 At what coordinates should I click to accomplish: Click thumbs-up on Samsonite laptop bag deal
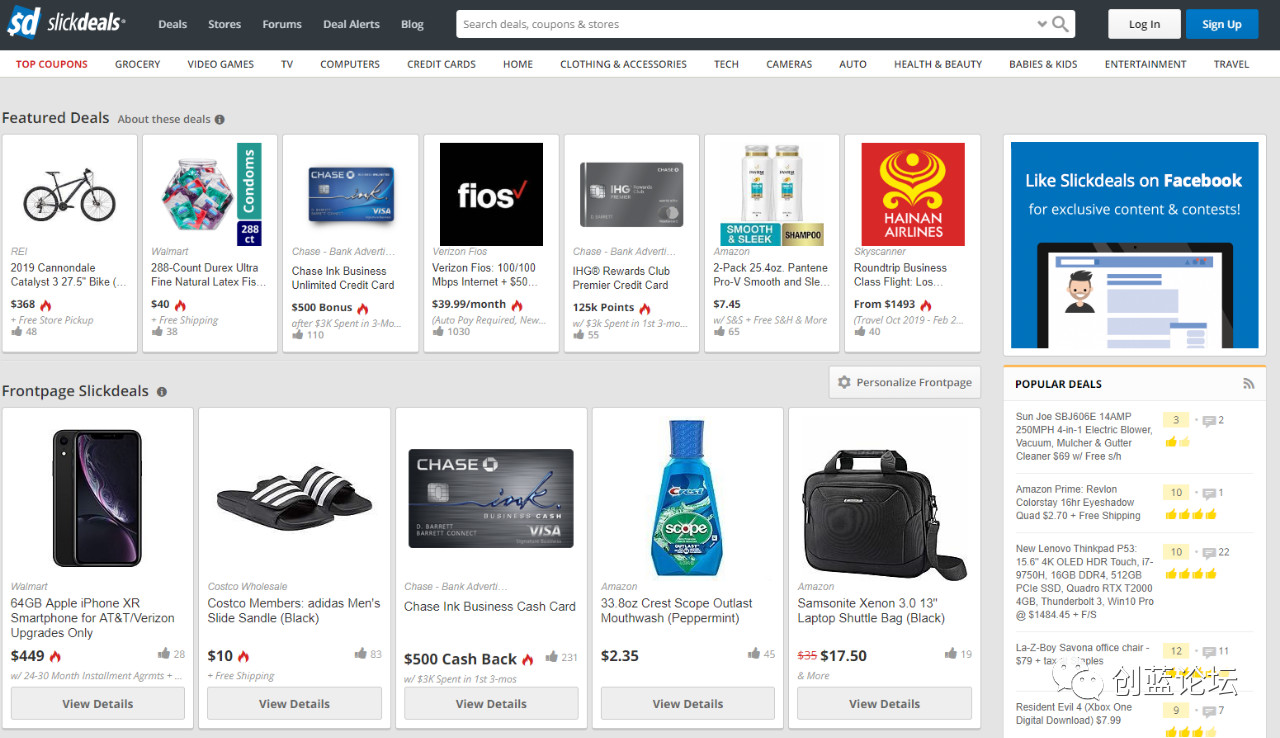coord(950,654)
